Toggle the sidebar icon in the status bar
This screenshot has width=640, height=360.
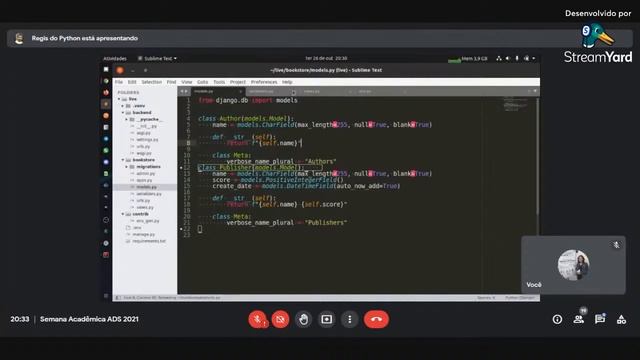[118, 298]
